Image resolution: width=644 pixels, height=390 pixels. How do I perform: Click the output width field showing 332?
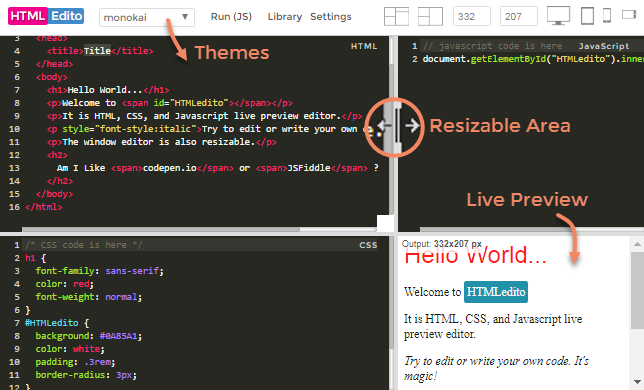coord(472,16)
